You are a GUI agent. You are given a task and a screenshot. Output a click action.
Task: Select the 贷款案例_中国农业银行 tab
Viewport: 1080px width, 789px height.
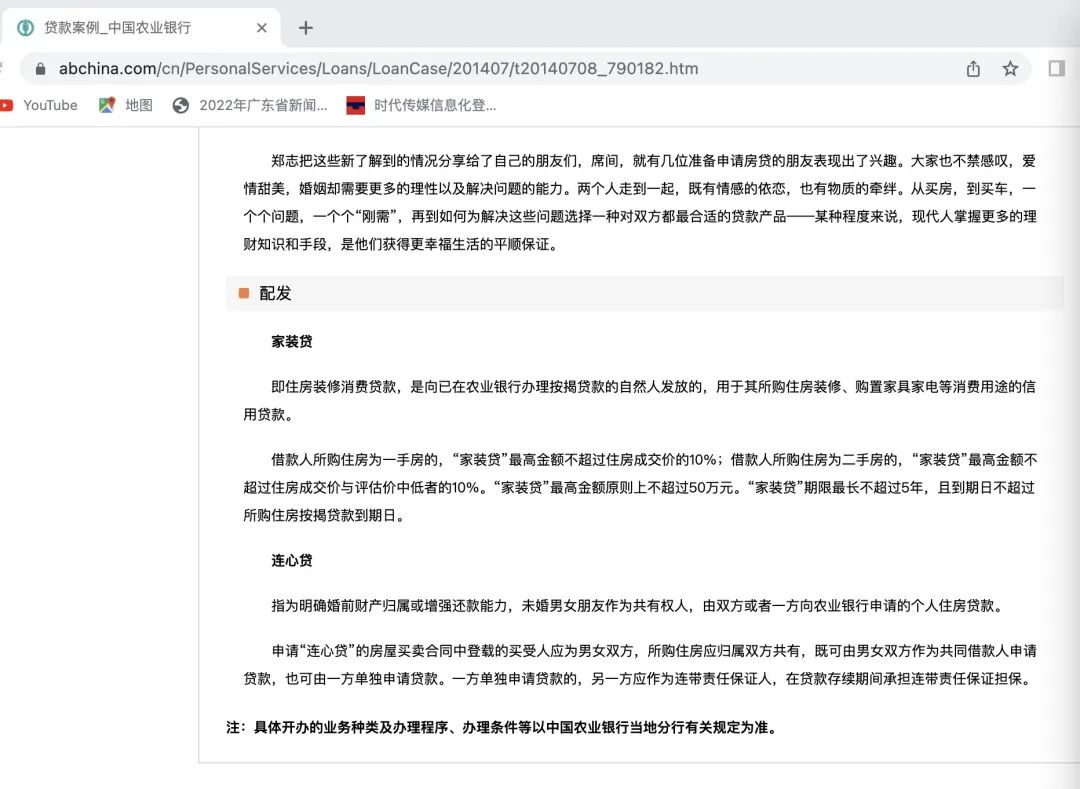tap(117, 28)
